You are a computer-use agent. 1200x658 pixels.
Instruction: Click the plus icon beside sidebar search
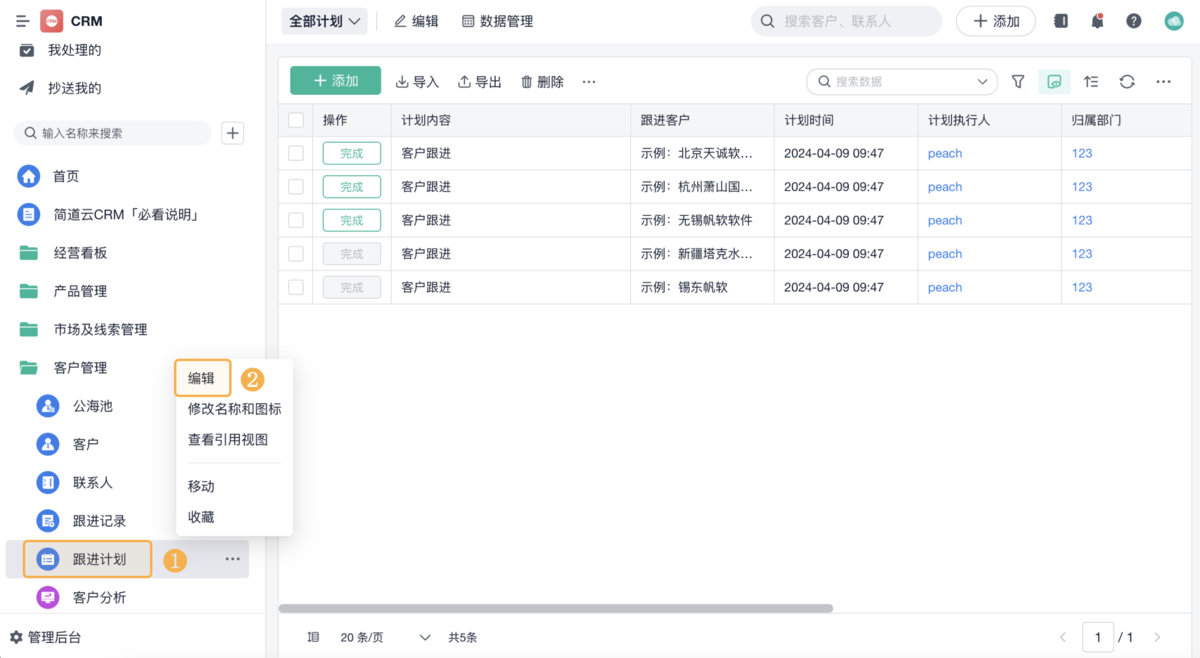[232, 133]
